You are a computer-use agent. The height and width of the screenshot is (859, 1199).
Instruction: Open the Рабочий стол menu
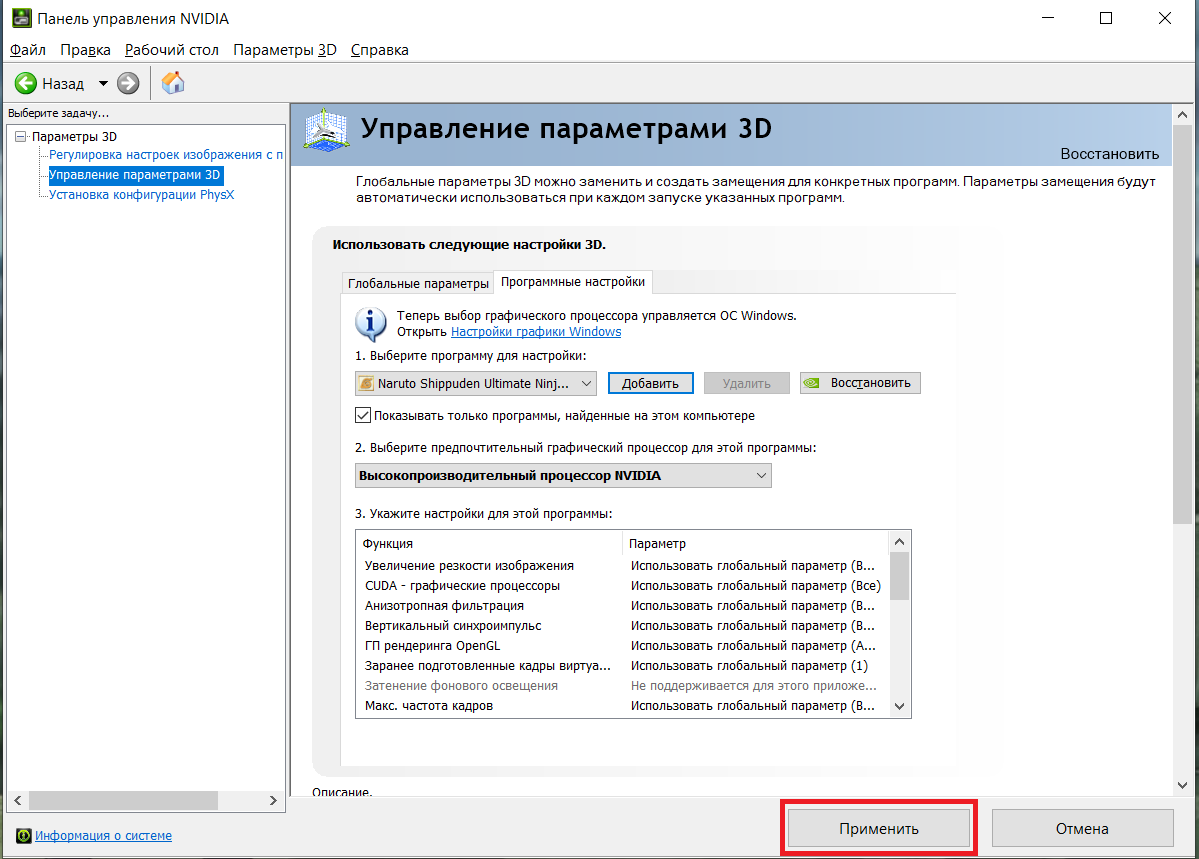click(x=172, y=50)
